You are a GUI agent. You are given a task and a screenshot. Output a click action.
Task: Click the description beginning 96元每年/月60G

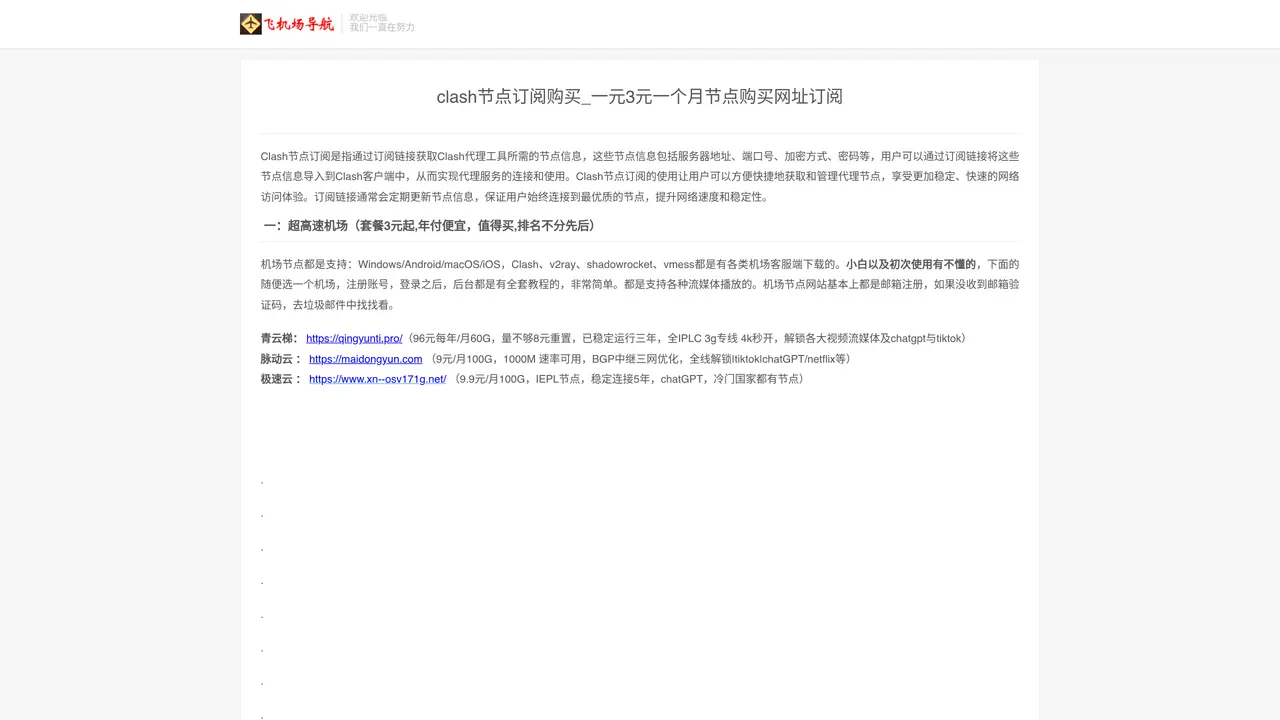coord(687,339)
